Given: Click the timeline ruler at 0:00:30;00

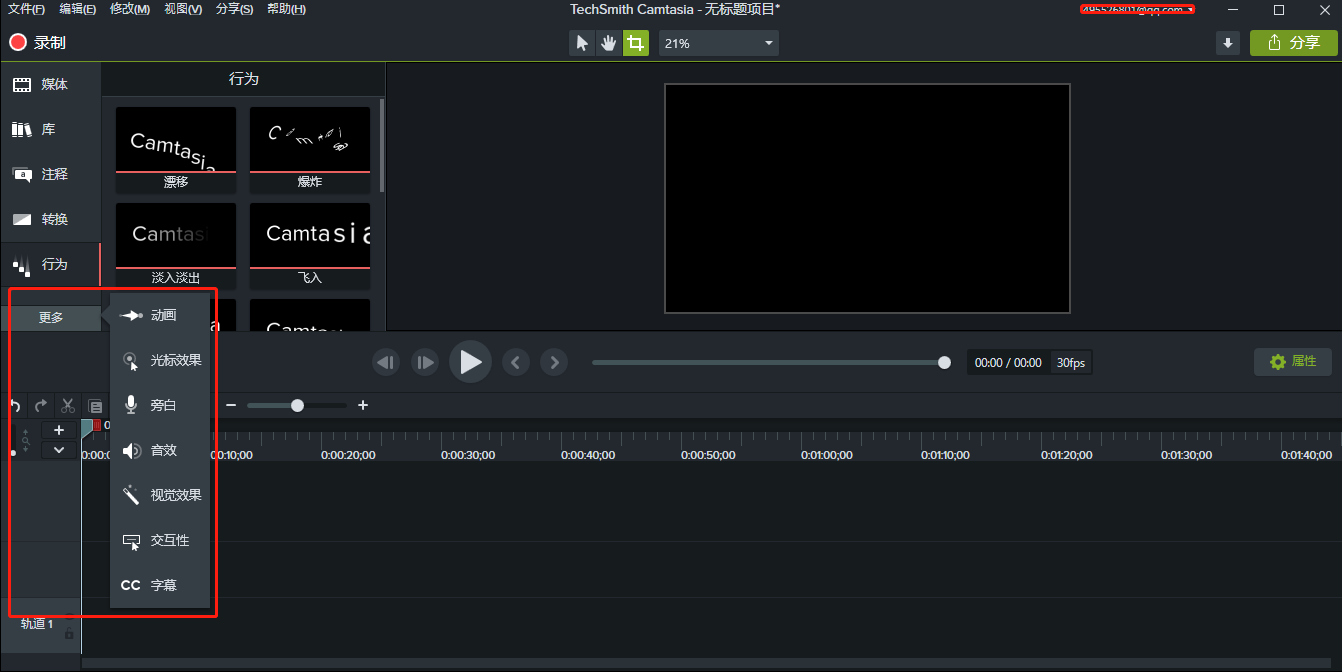Looking at the screenshot, I should pyautogui.click(x=468, y=455).
